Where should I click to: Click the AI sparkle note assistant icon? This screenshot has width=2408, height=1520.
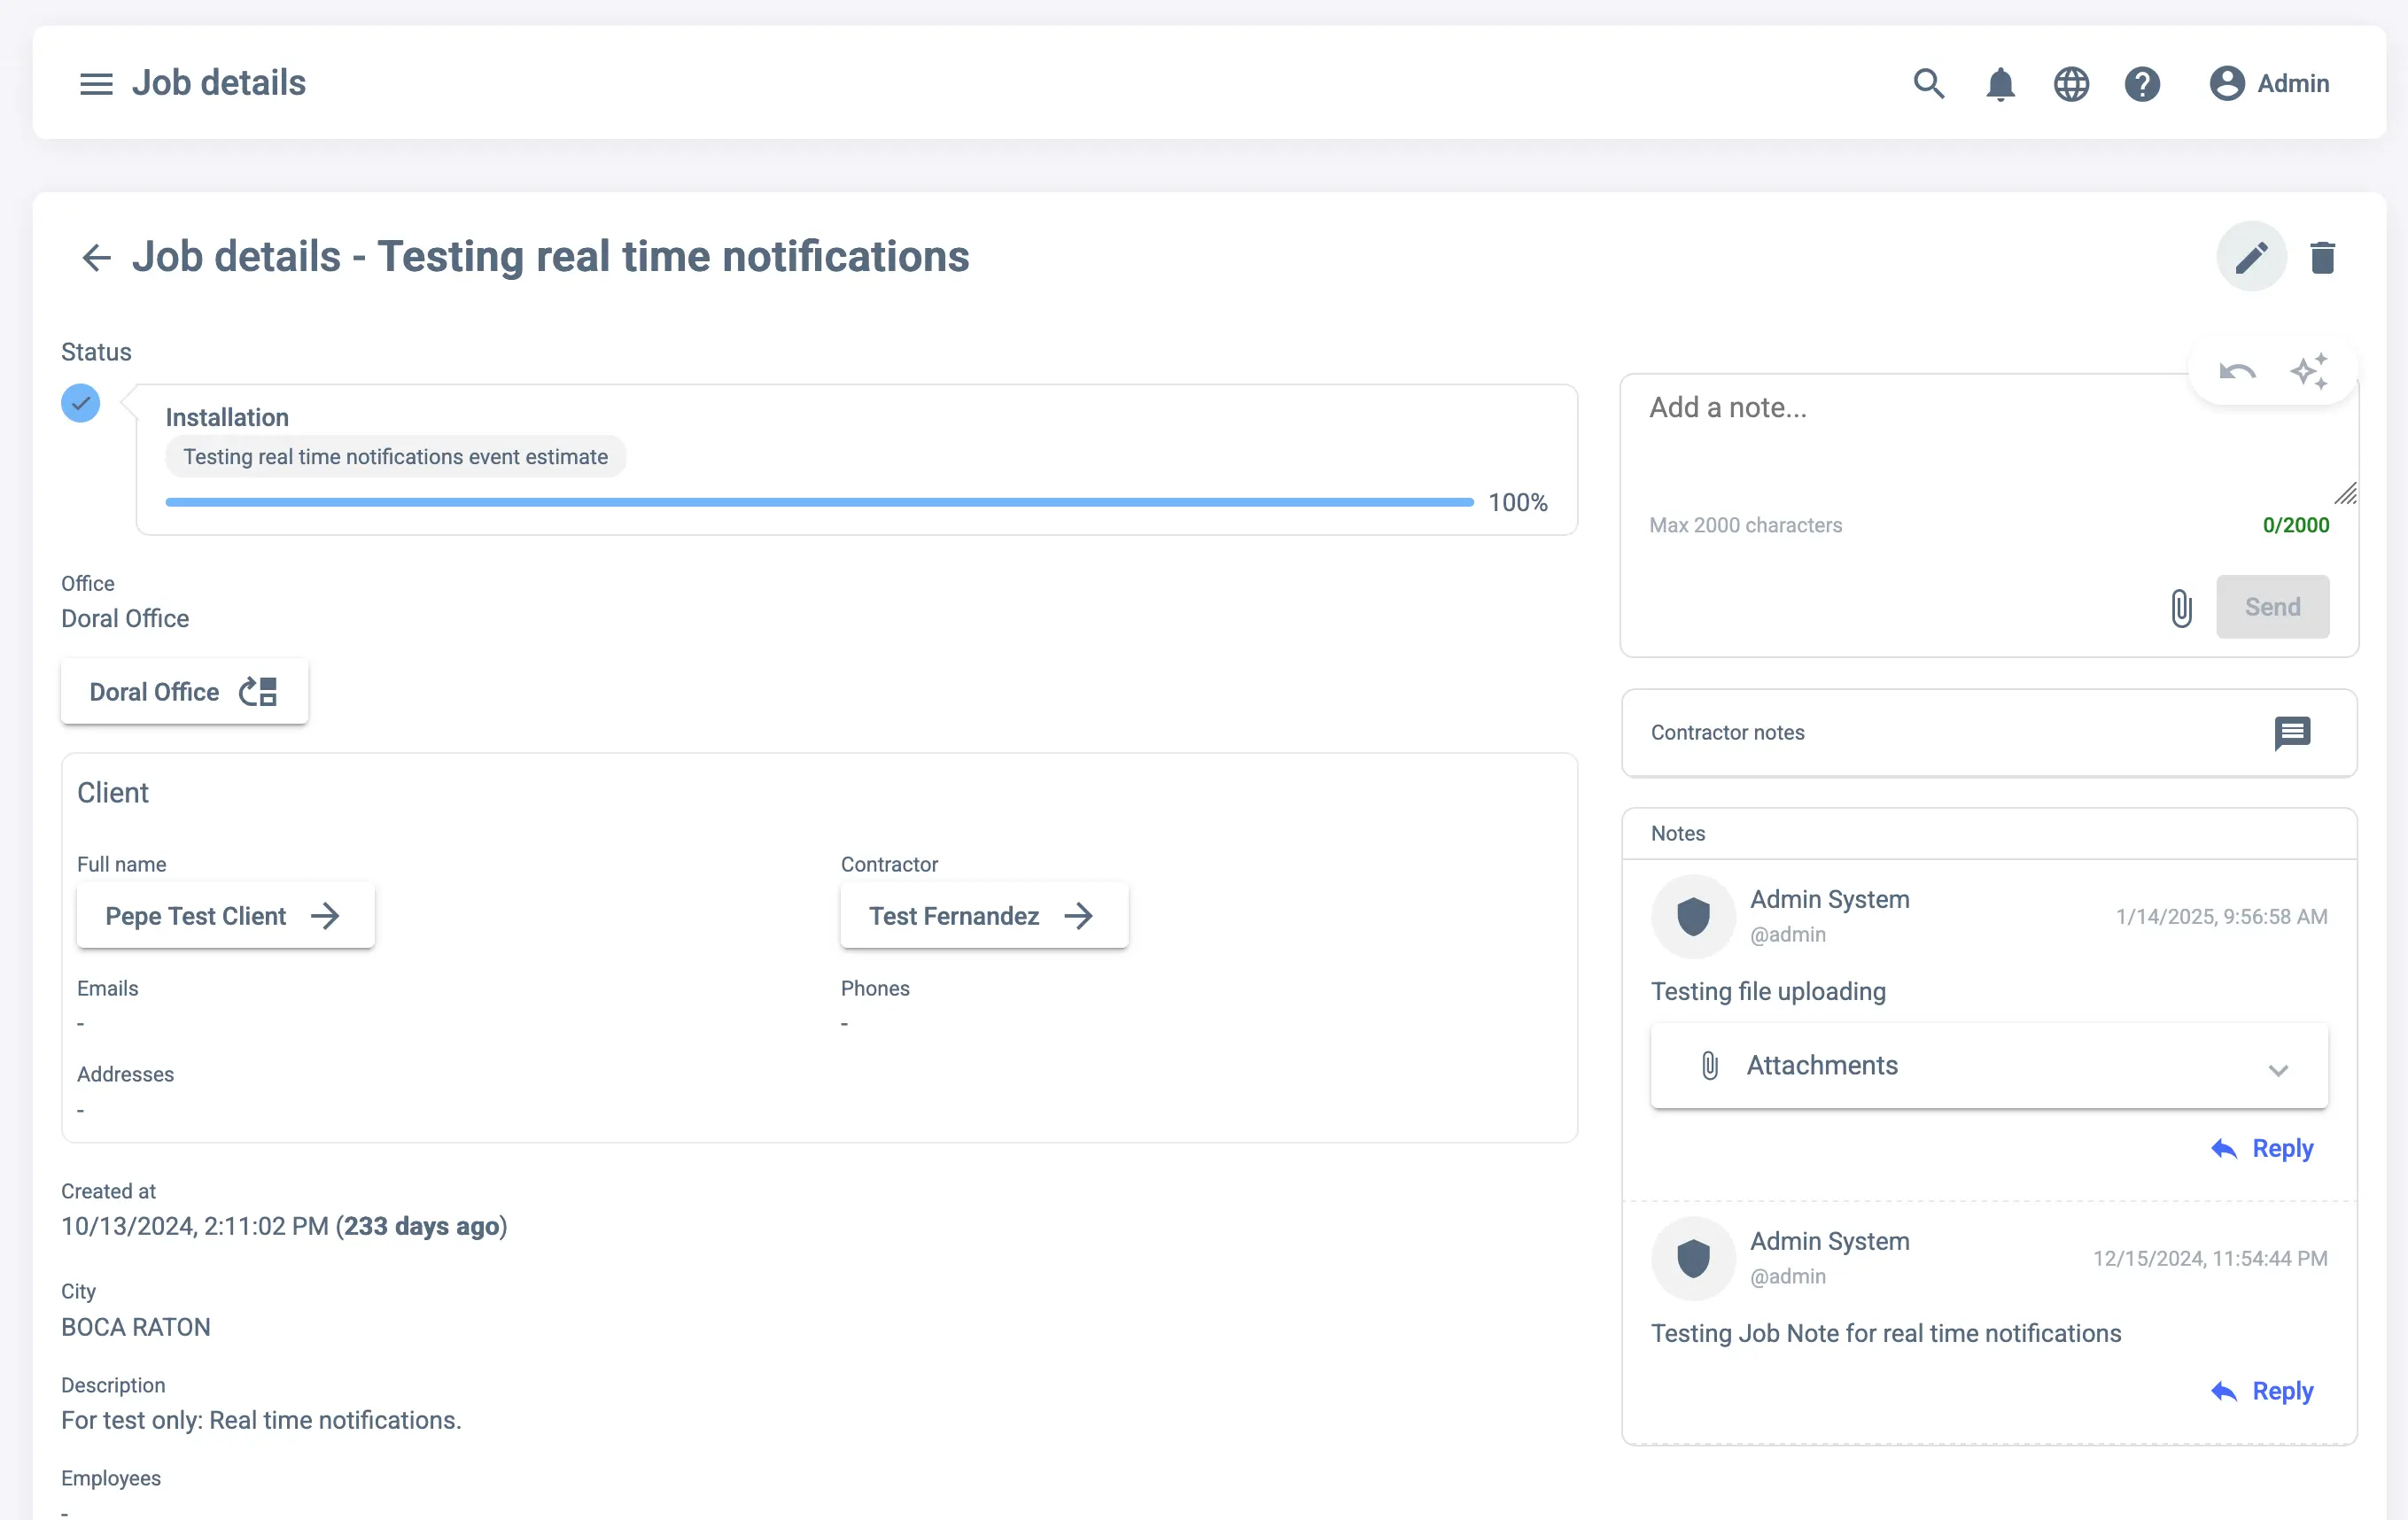(x=2309, y=371)
